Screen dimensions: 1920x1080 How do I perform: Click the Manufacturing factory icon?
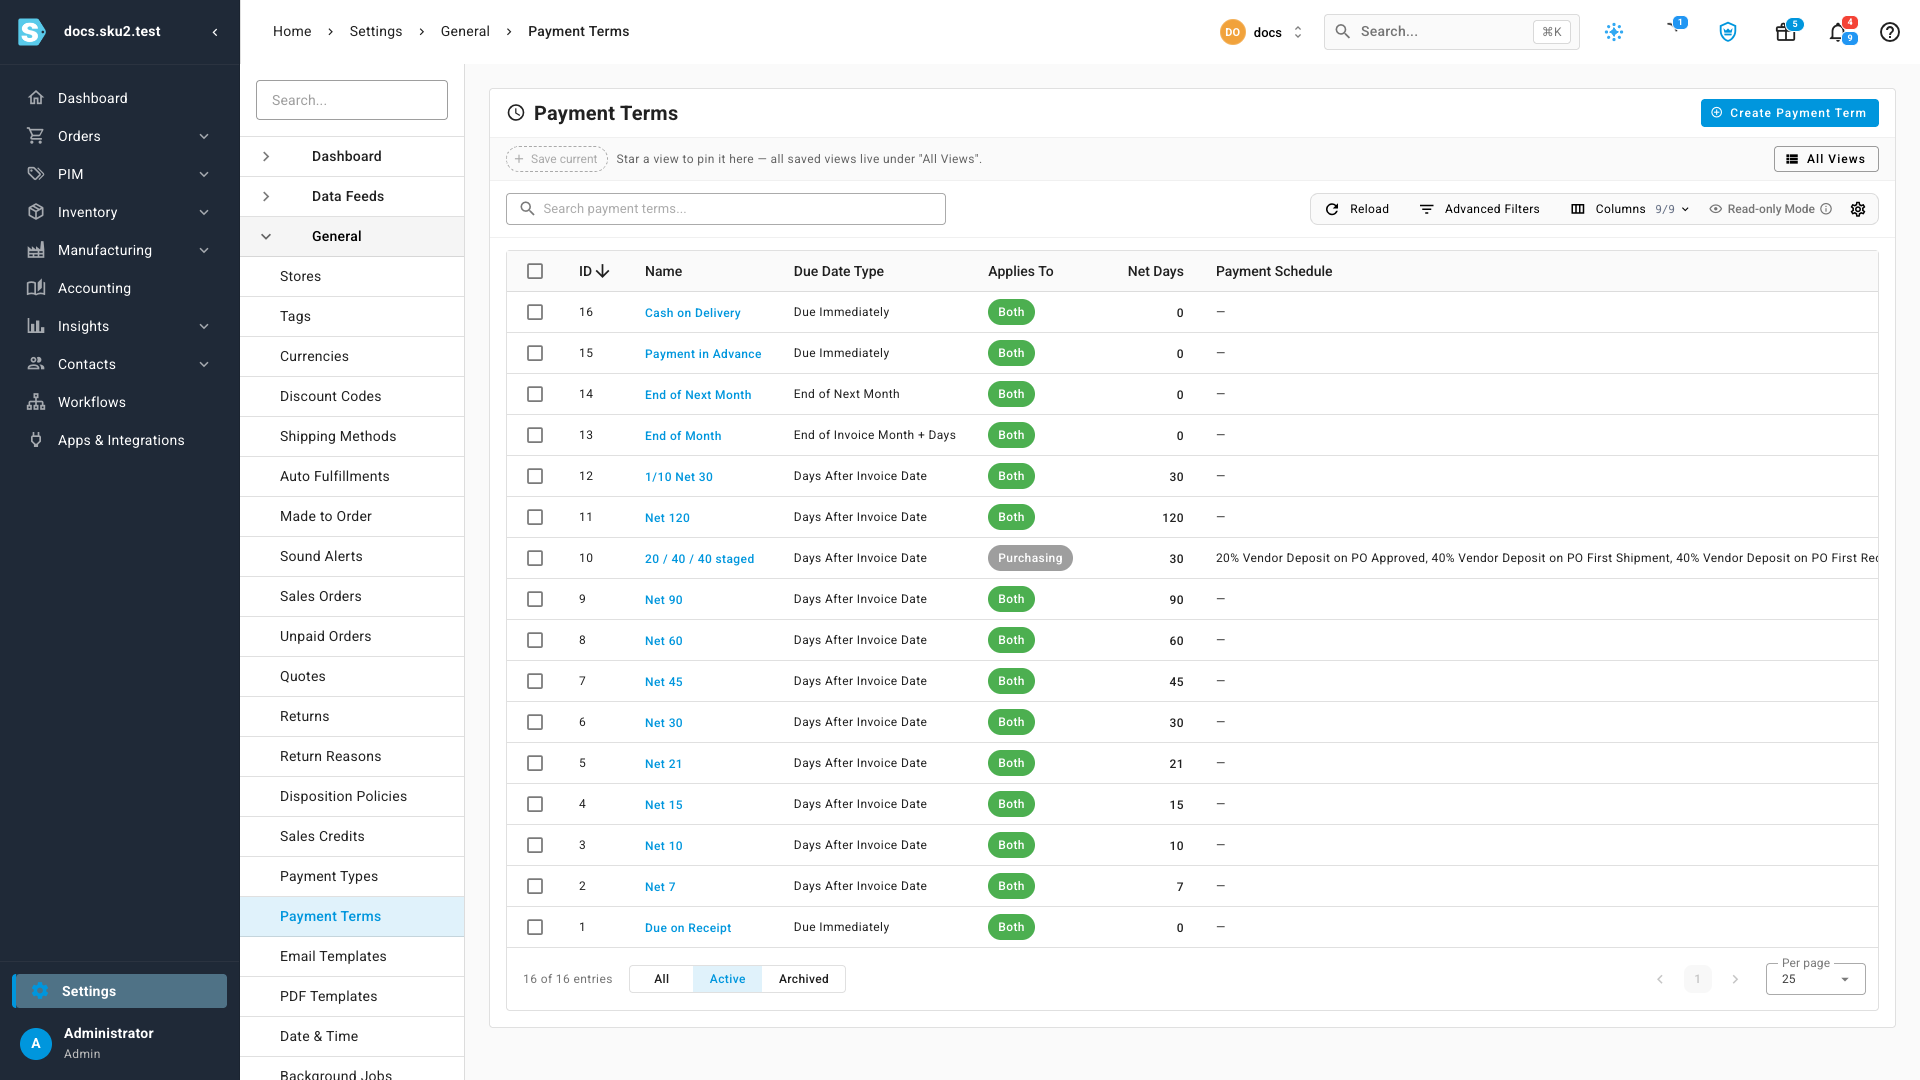36,250
